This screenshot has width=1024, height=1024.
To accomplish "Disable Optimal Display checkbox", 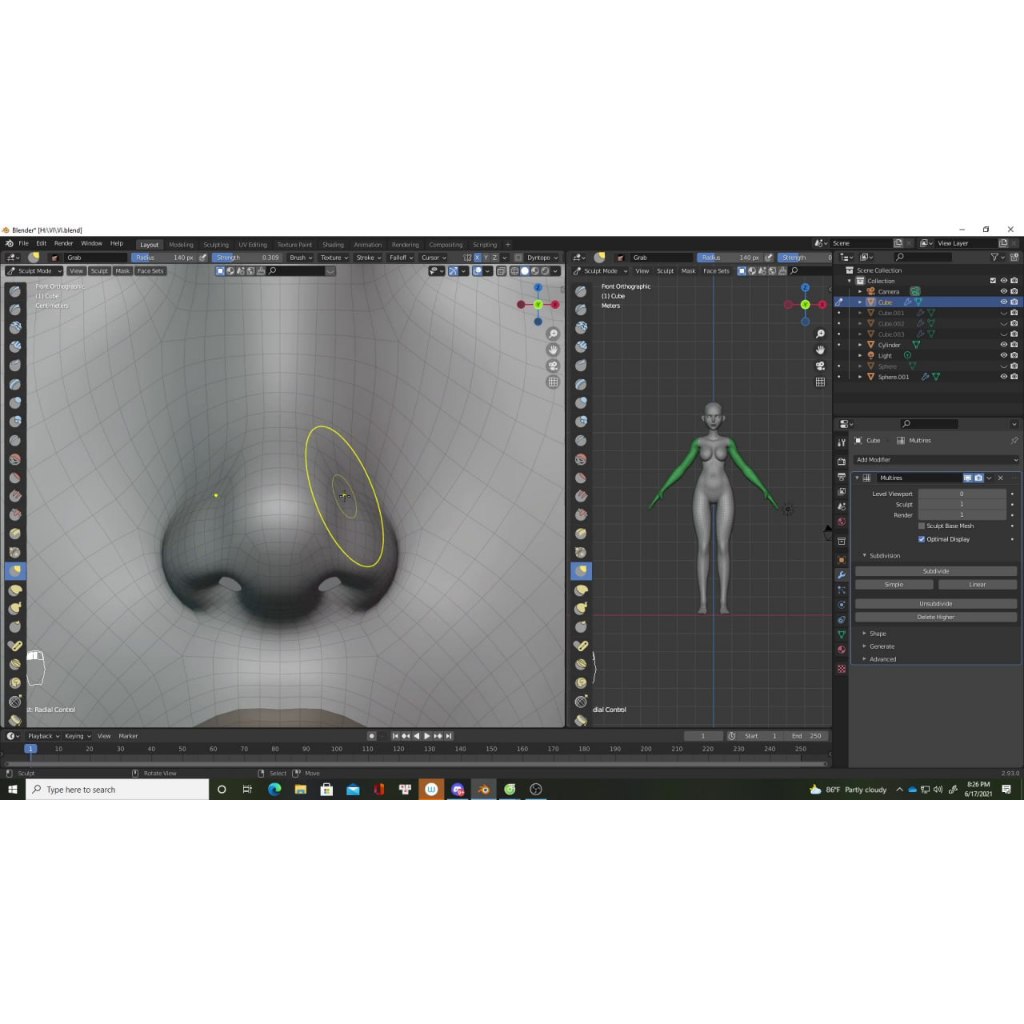I will point(921,539).
